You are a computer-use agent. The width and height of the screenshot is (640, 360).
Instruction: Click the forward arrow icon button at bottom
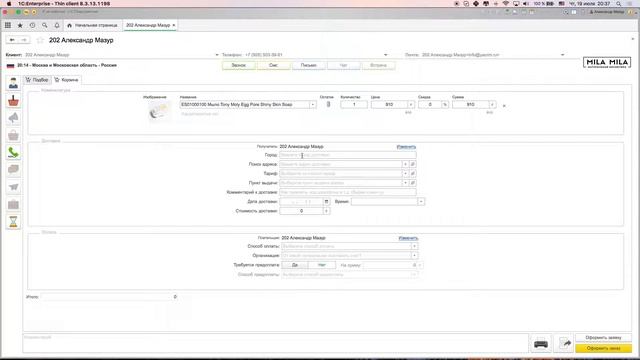(564, 344)
